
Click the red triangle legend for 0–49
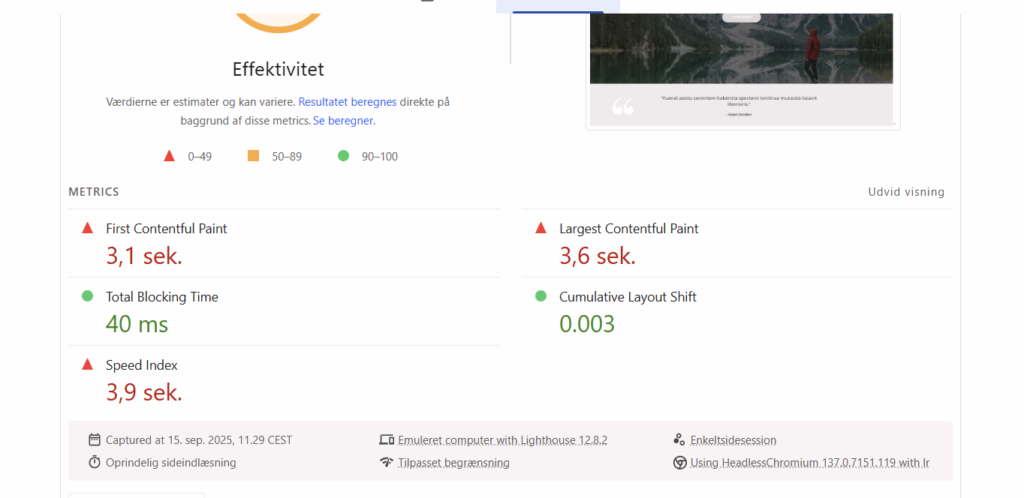169,156
